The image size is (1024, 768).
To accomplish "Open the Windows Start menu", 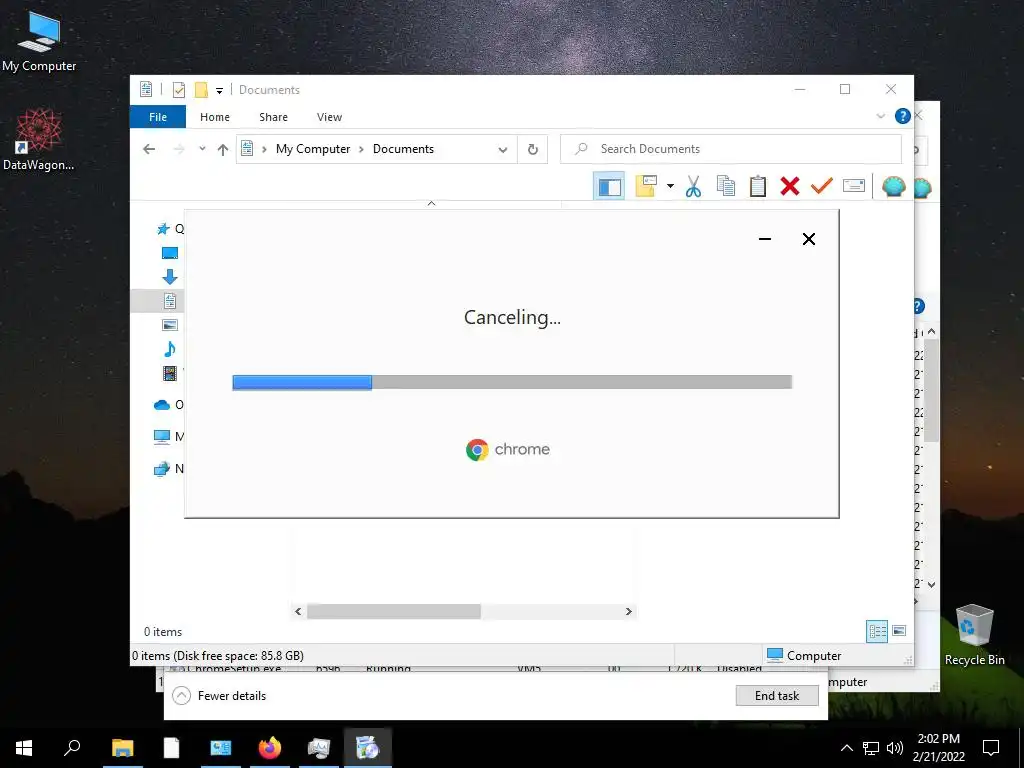I will (24, 748).
